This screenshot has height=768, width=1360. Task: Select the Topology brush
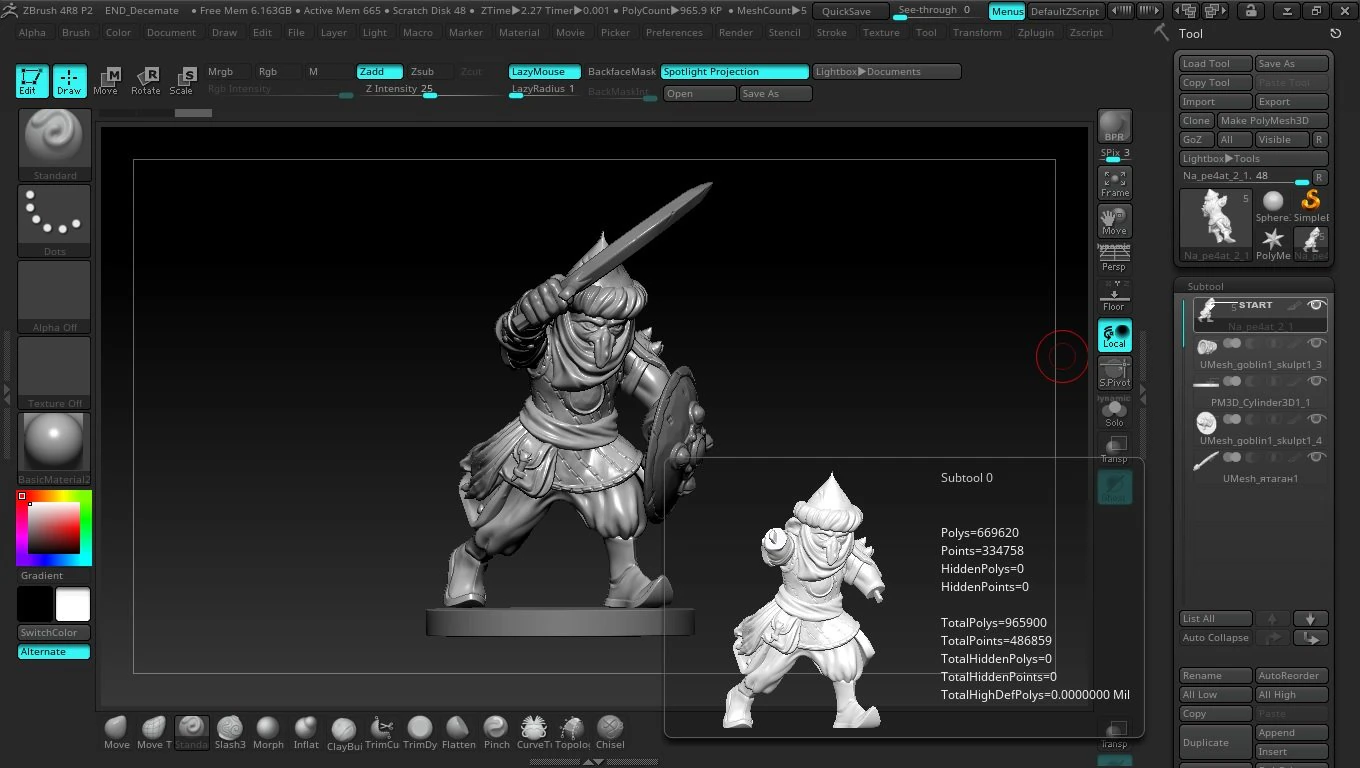click(x=572, y=733)
